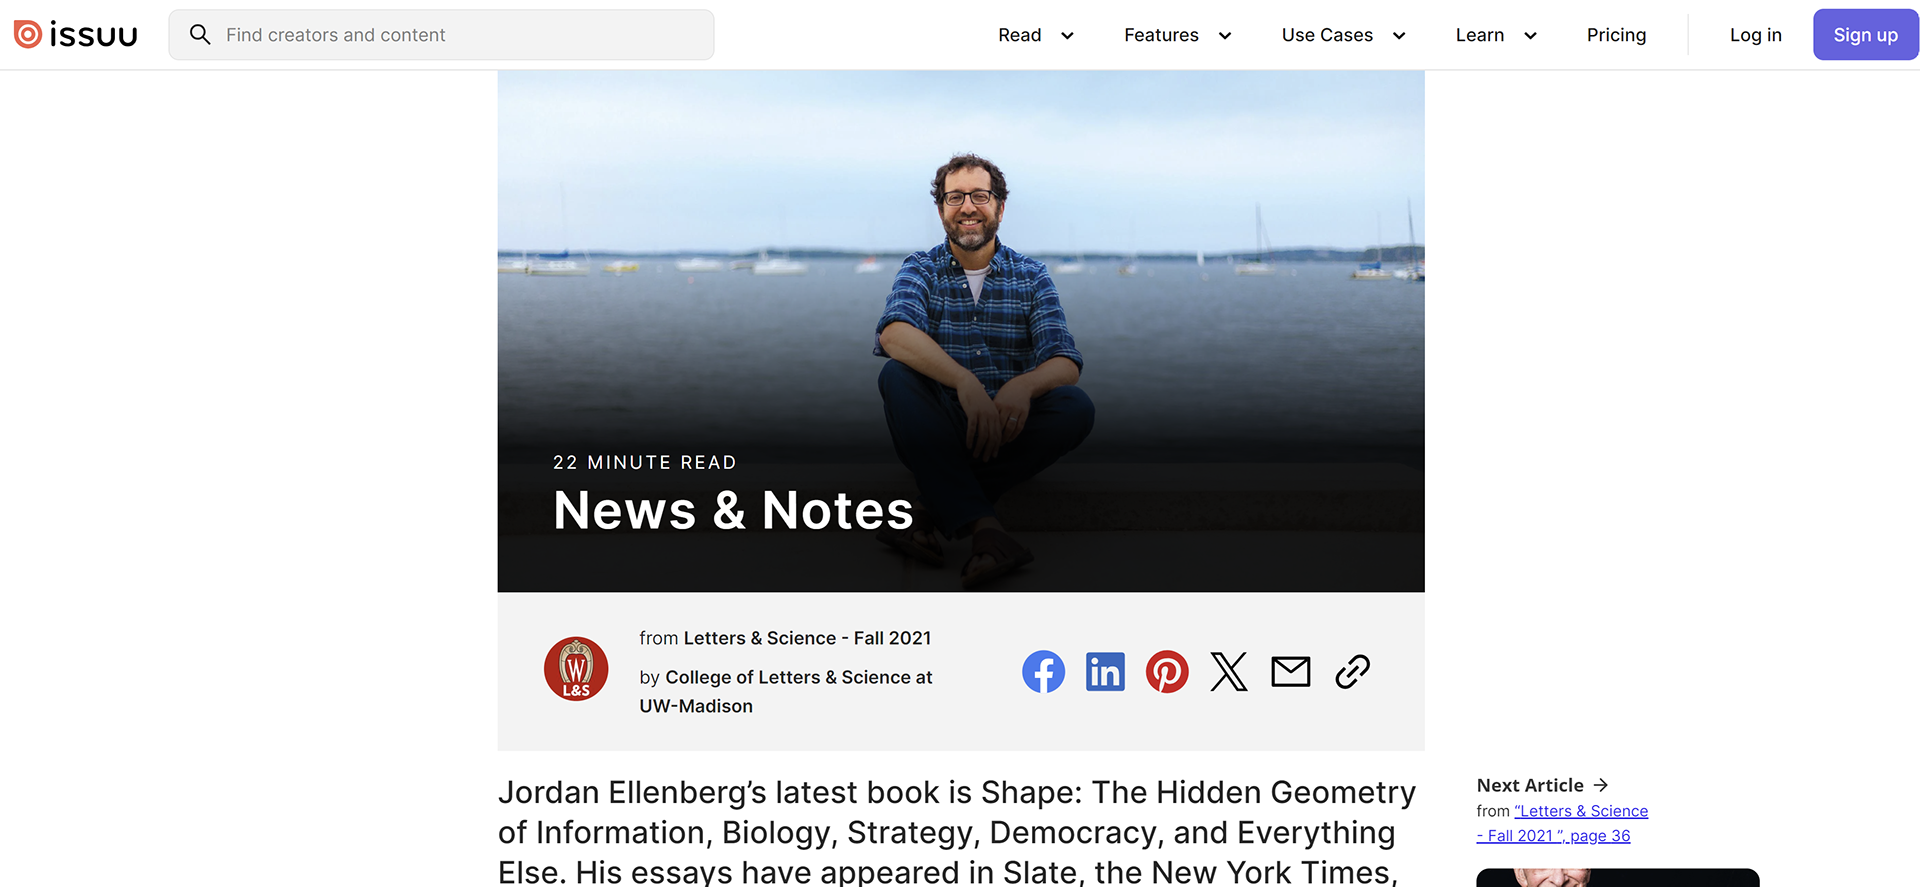Click the Sign up button
1920x887 pixels.
[1865, 35]
